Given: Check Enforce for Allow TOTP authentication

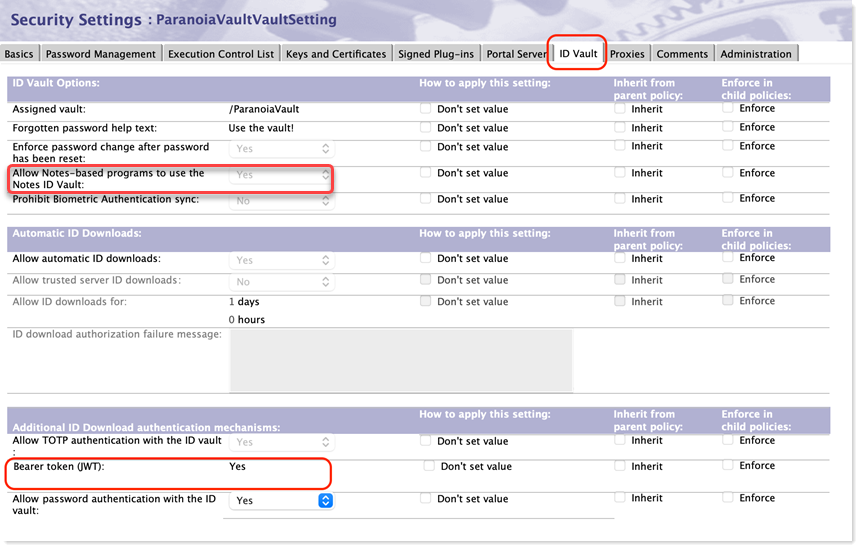Looking at the screenshot, I should pos(728,440).
